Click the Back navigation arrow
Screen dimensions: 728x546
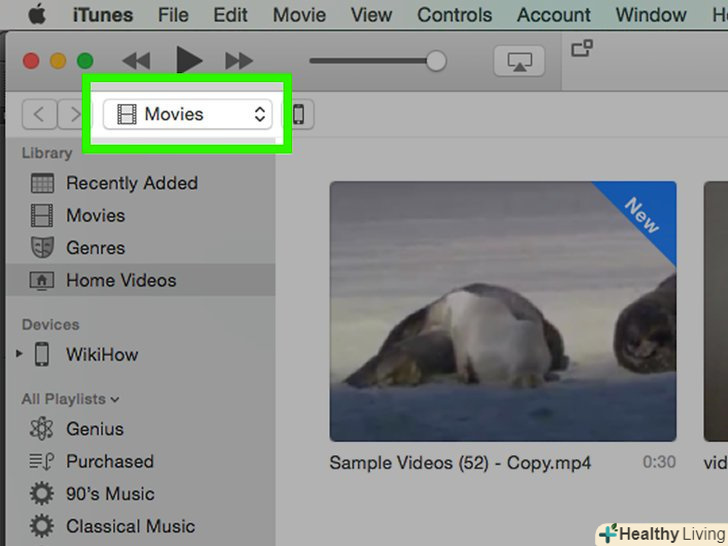click(39, 114)
